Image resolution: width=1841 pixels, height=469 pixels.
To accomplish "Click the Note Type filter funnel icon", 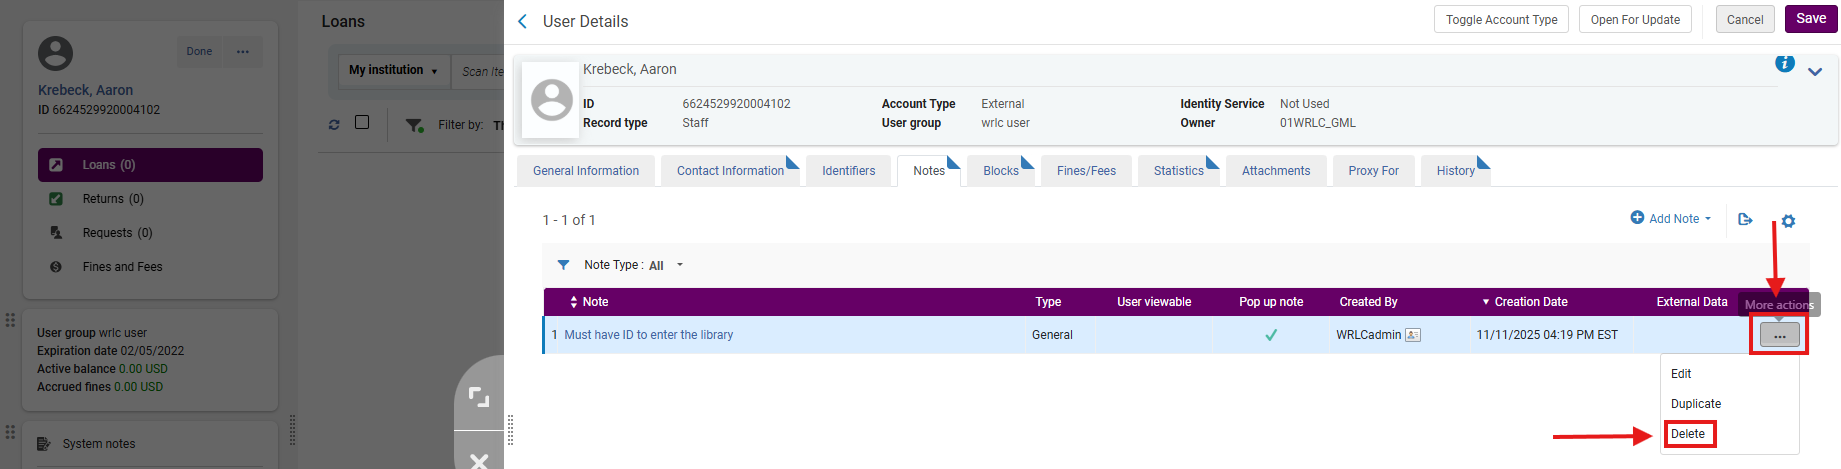I will point(563,265).
